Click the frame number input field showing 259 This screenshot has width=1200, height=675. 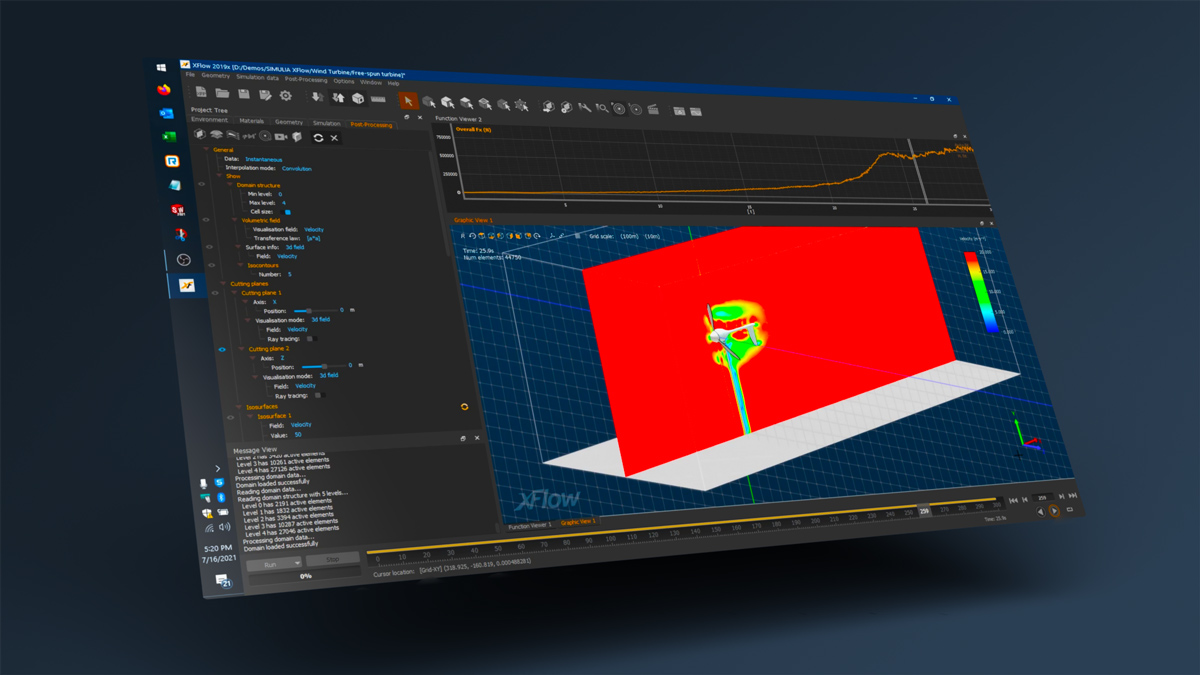pyautogui.click(x=1042, y=497)
